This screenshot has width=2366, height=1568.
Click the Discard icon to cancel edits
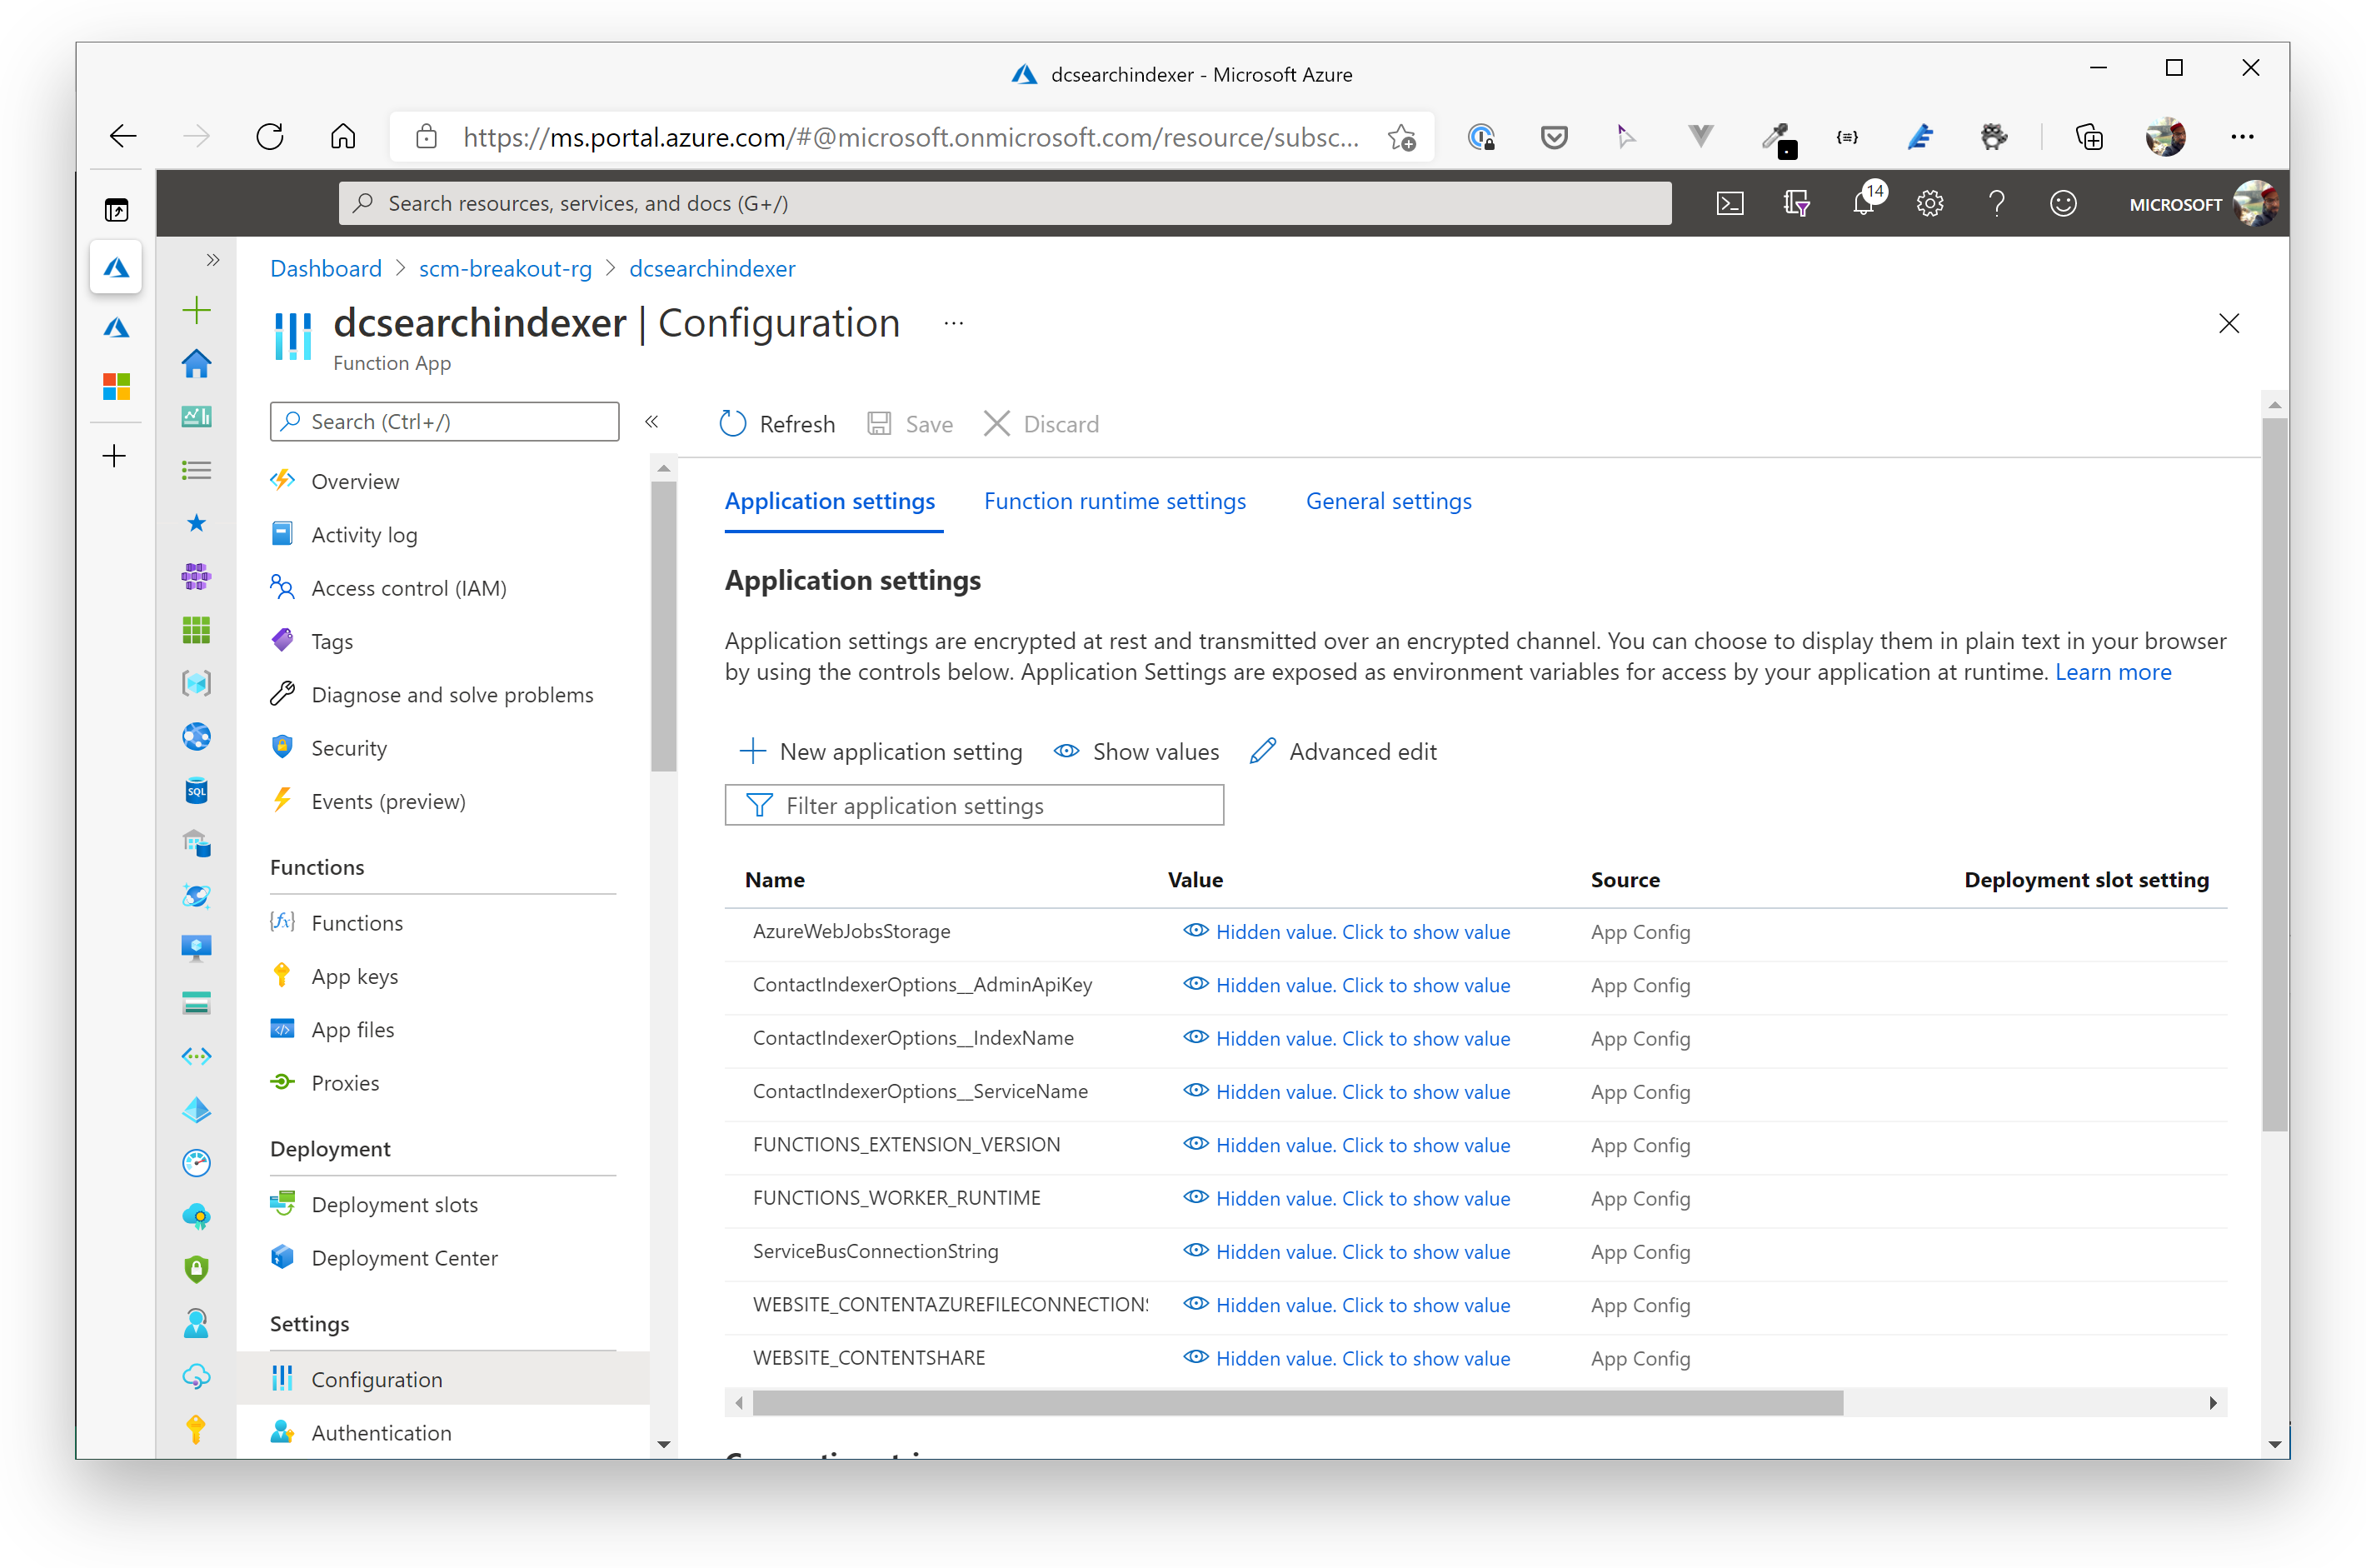click(994, 423)
